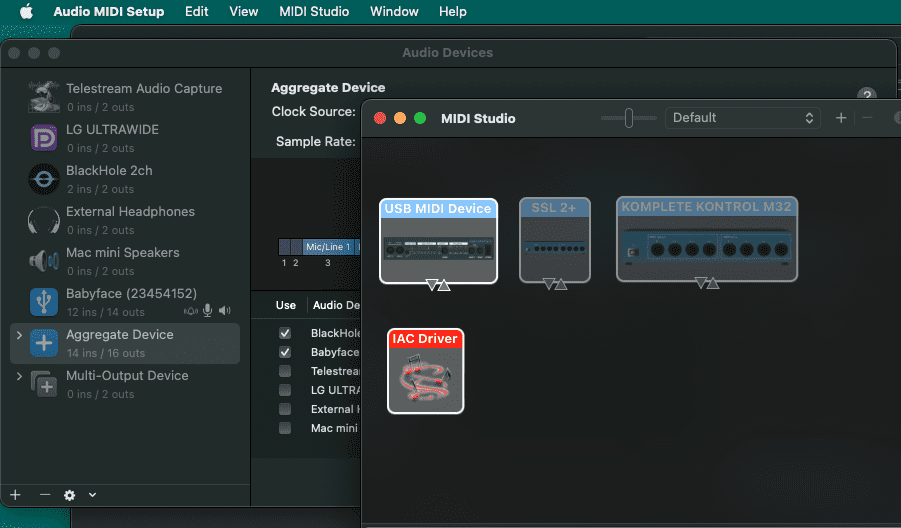Enable the Mac mini subdevice checkbox
Viewport: 901px width, 528px height.
tap(285, 428)
